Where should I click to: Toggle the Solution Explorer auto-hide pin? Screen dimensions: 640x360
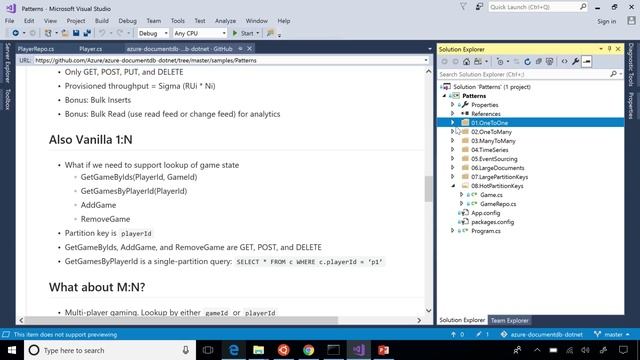(609, 49)
